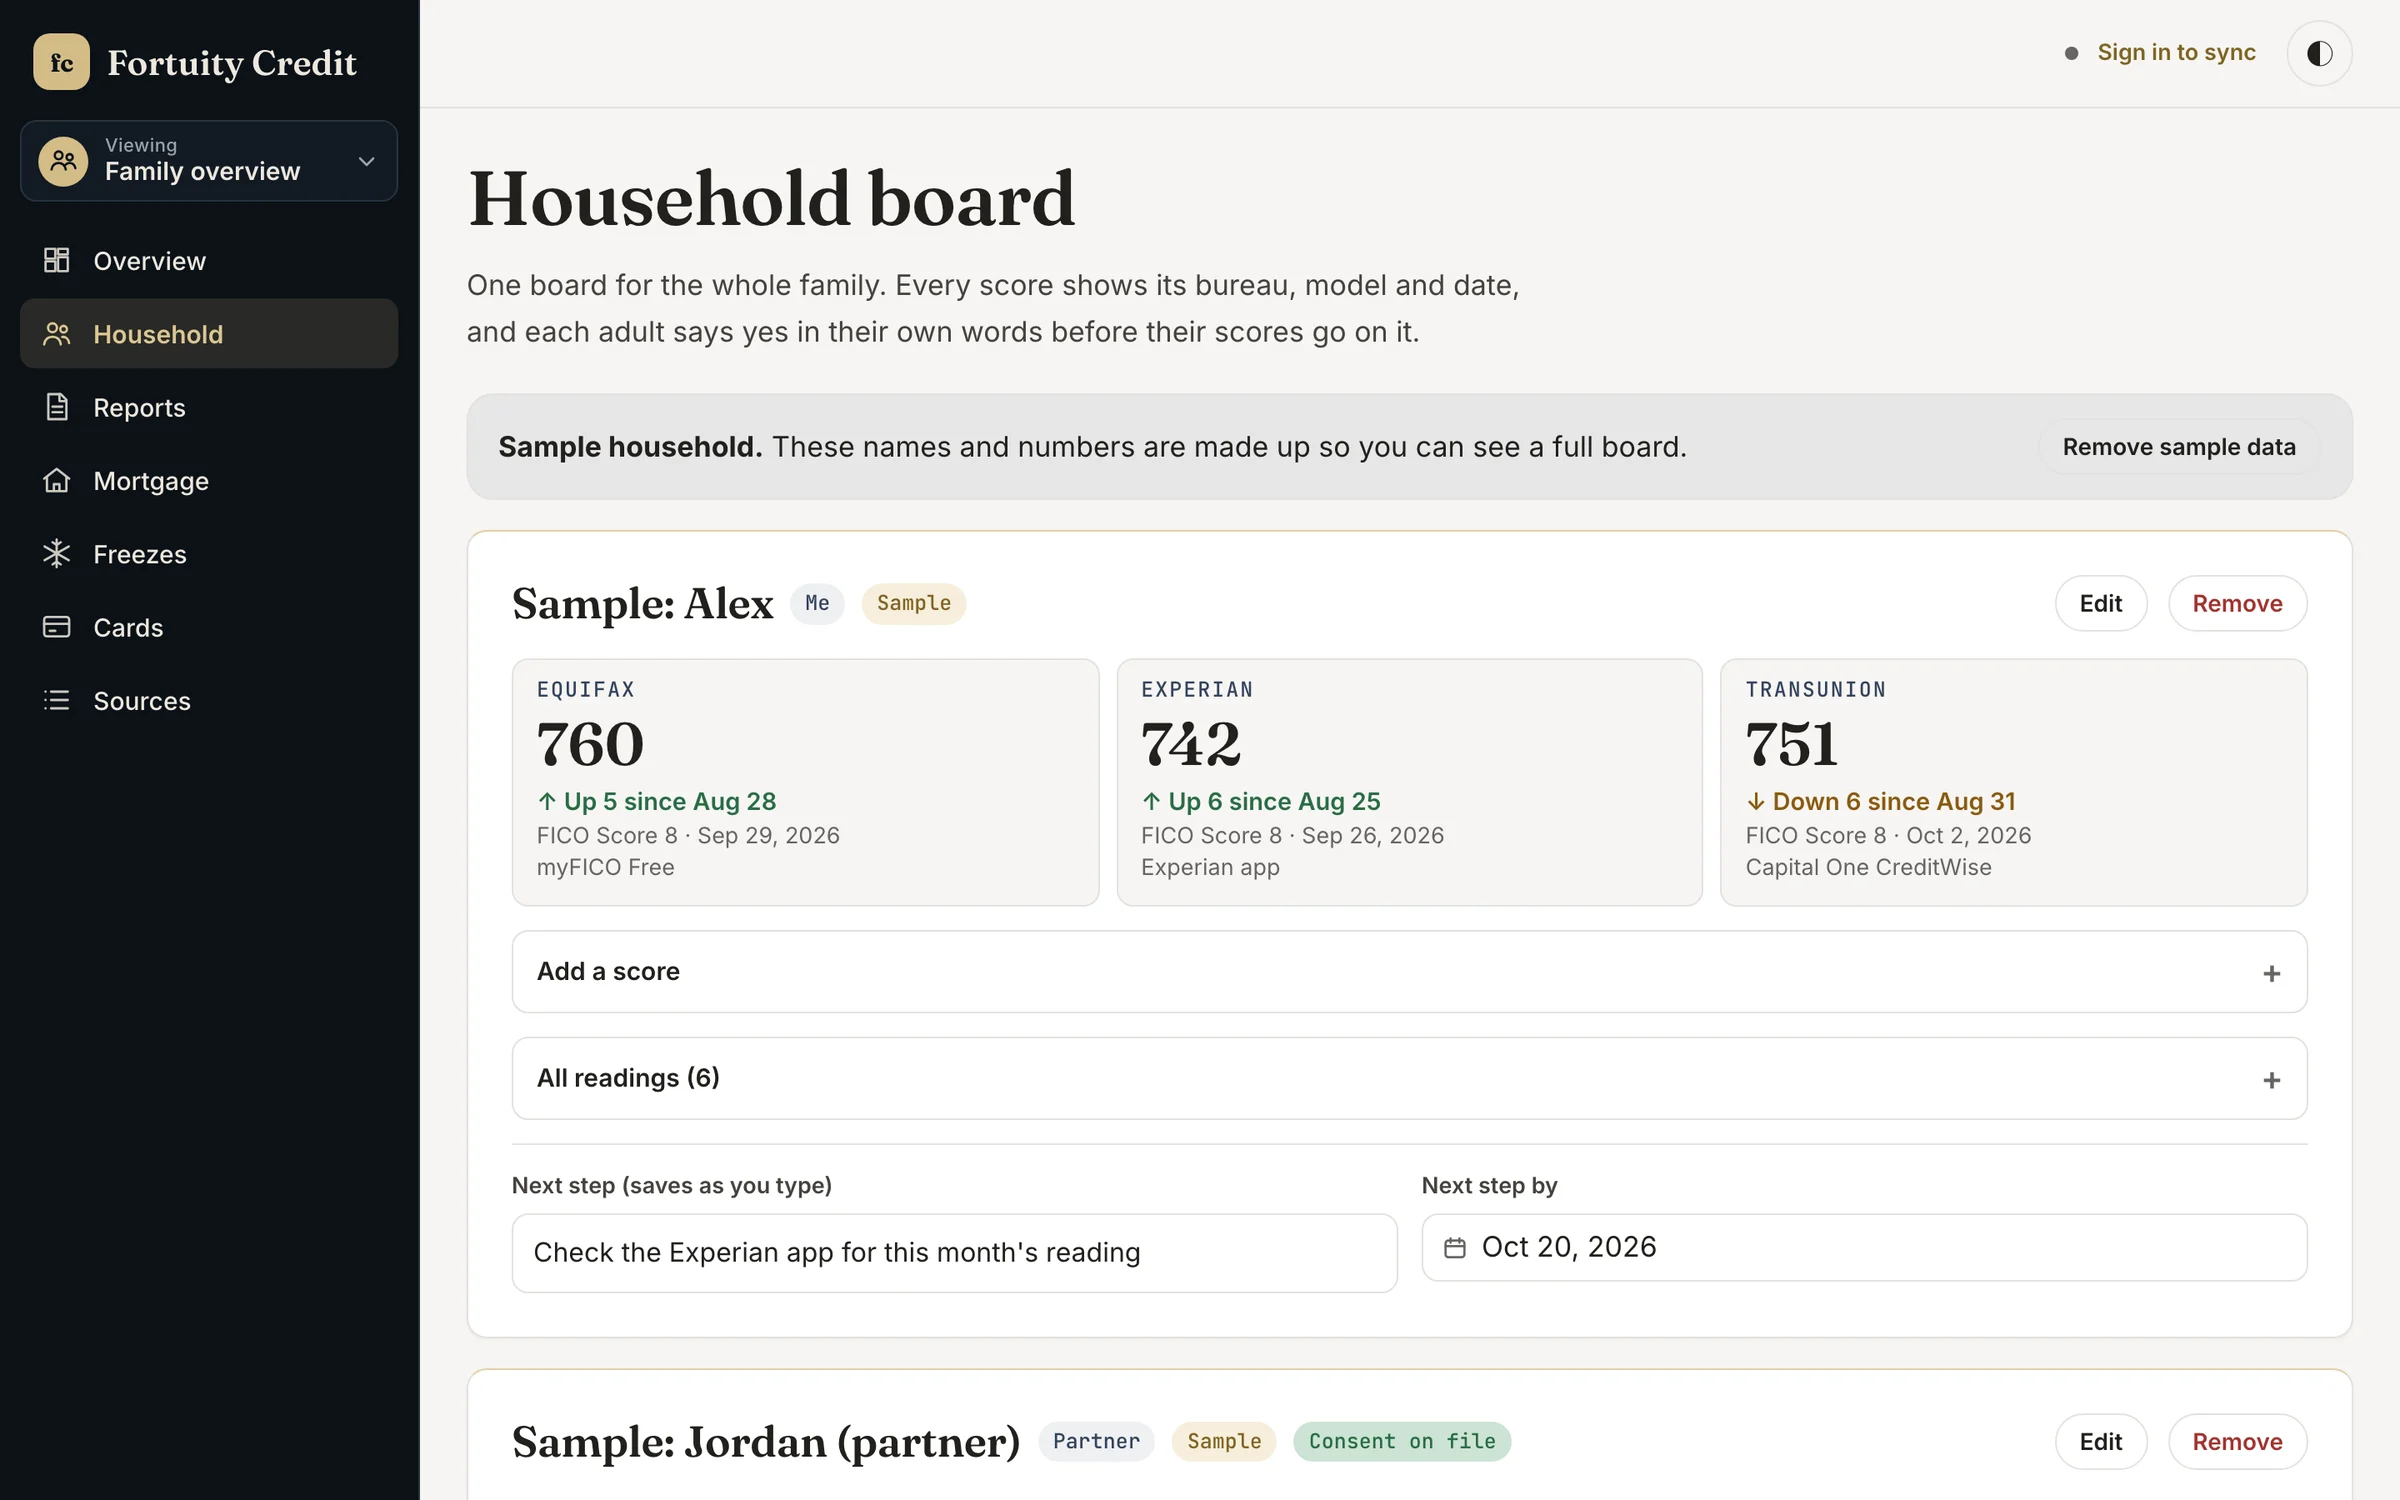Click Up 5 since Aug 28 trend
This screenshot has width=2400, height=1500.
(657, 801)
